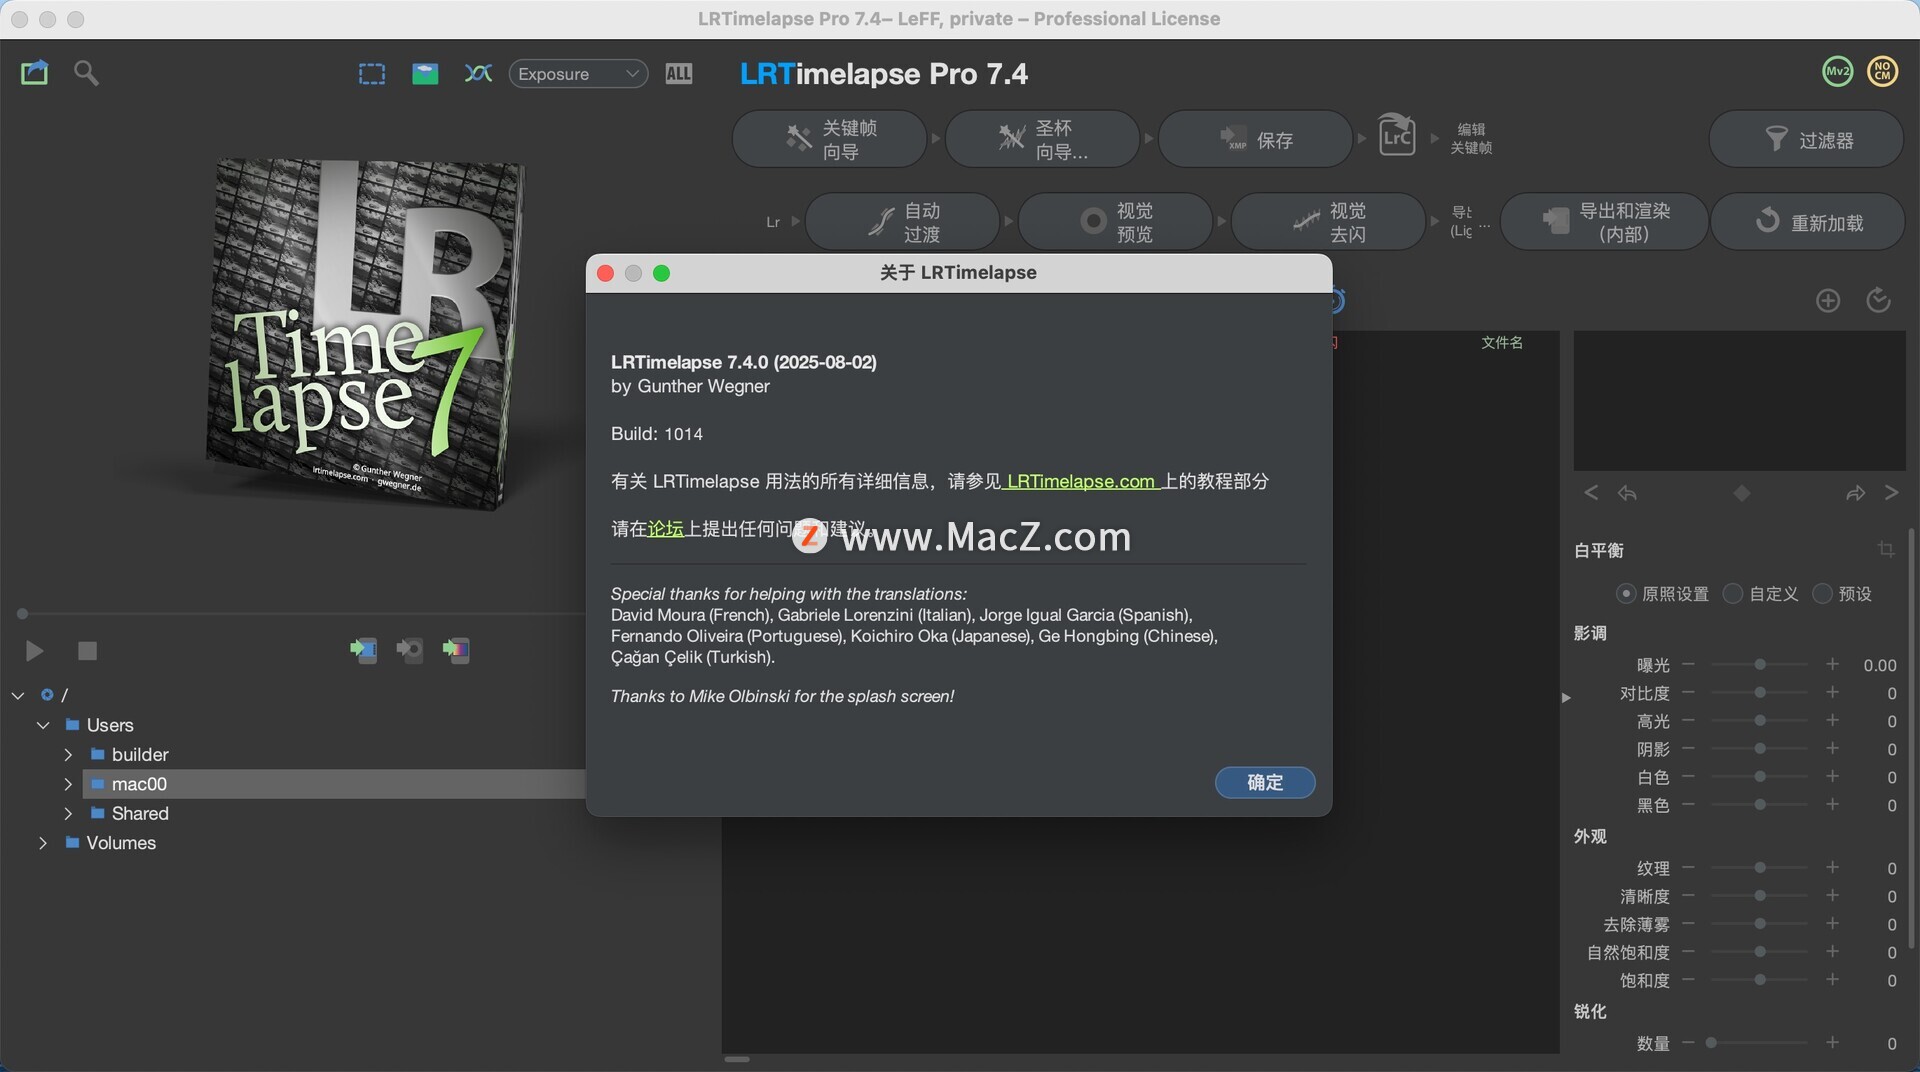
Task: Select the 预设 radio button
Action: [x=1822, y=594]
